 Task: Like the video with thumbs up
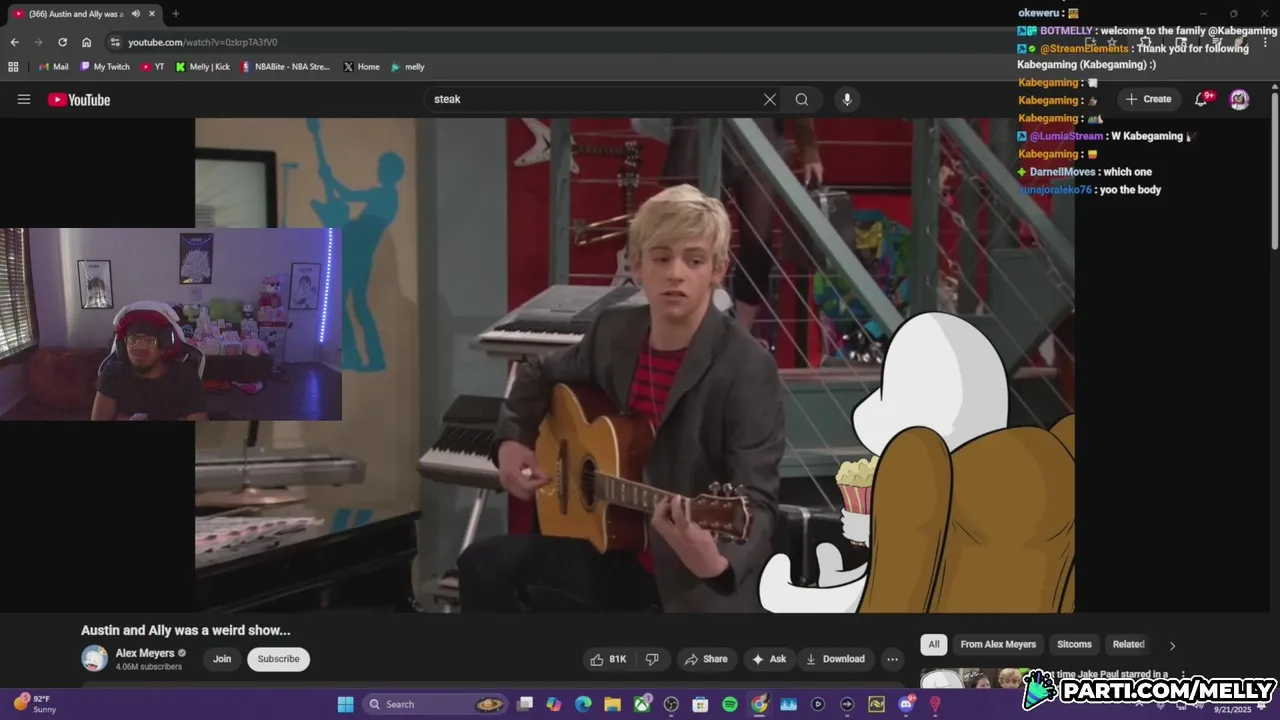[609, 659]
